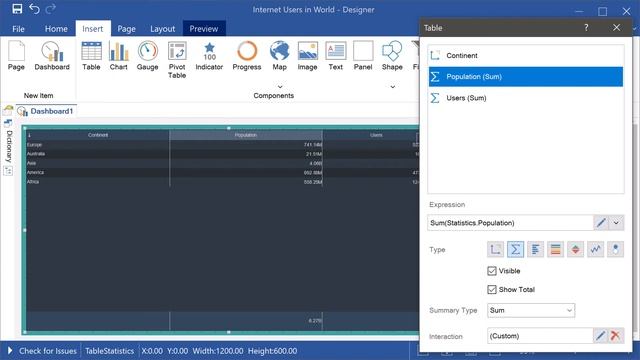The height and width of the screenshot is (360, 640).
Task: Click the Europe row in table
Action: [x=223, y=145]
